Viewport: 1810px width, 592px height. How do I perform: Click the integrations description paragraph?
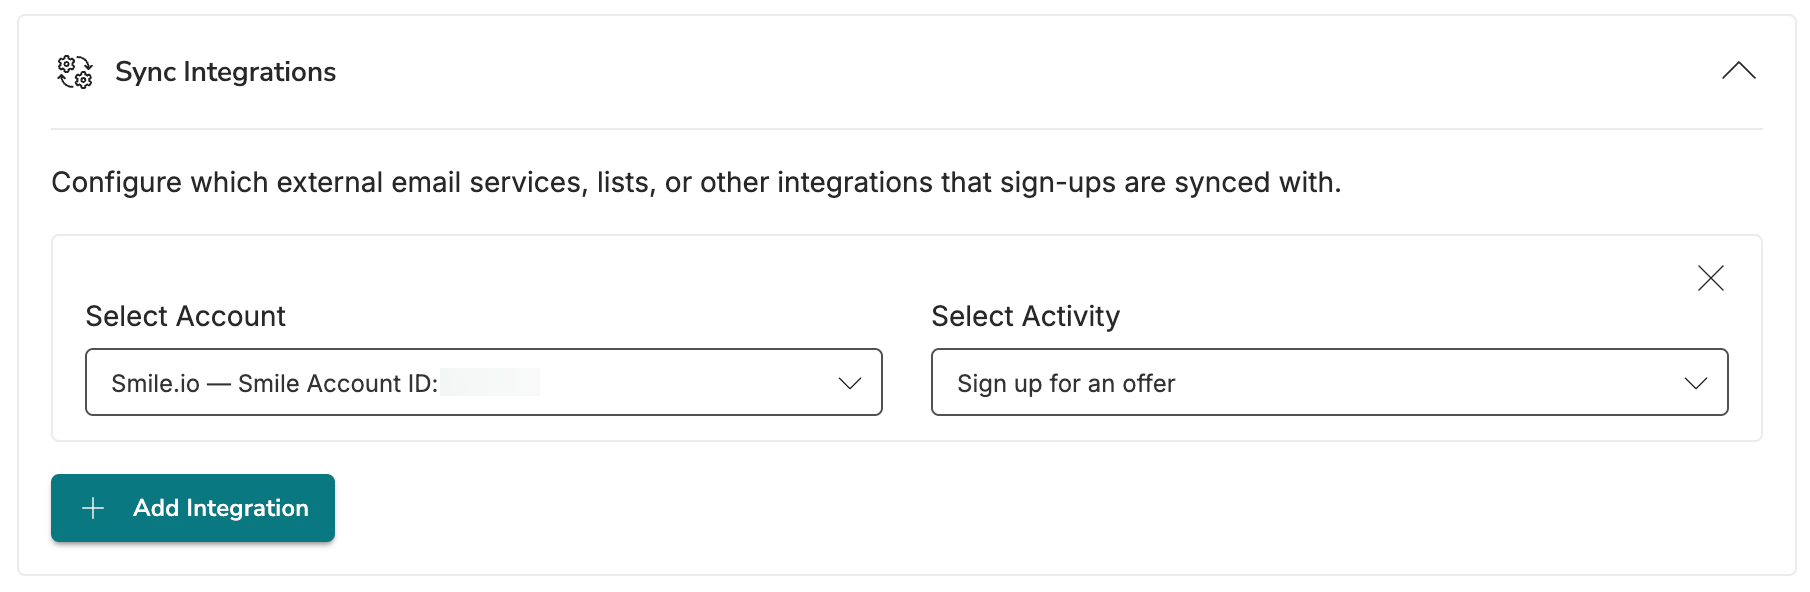pos(696,183)
